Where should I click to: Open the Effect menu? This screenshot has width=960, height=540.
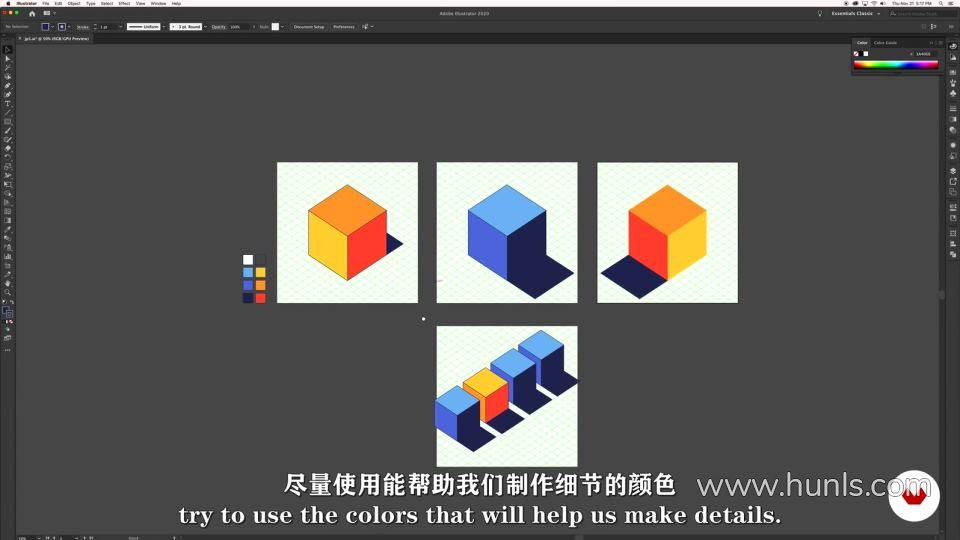pos(124,3)
